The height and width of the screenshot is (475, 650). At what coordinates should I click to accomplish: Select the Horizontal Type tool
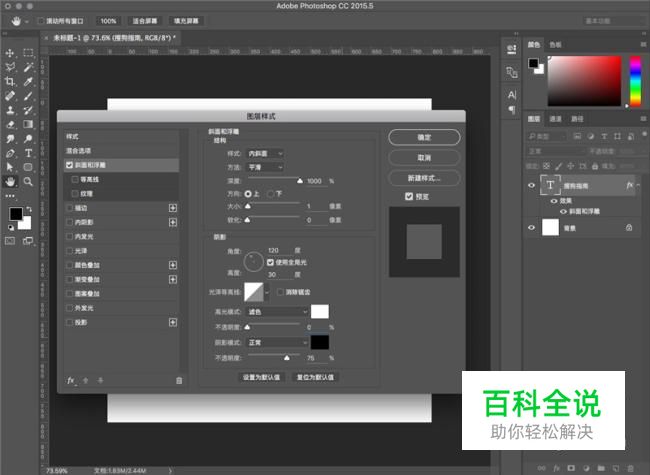coord(28,153)
